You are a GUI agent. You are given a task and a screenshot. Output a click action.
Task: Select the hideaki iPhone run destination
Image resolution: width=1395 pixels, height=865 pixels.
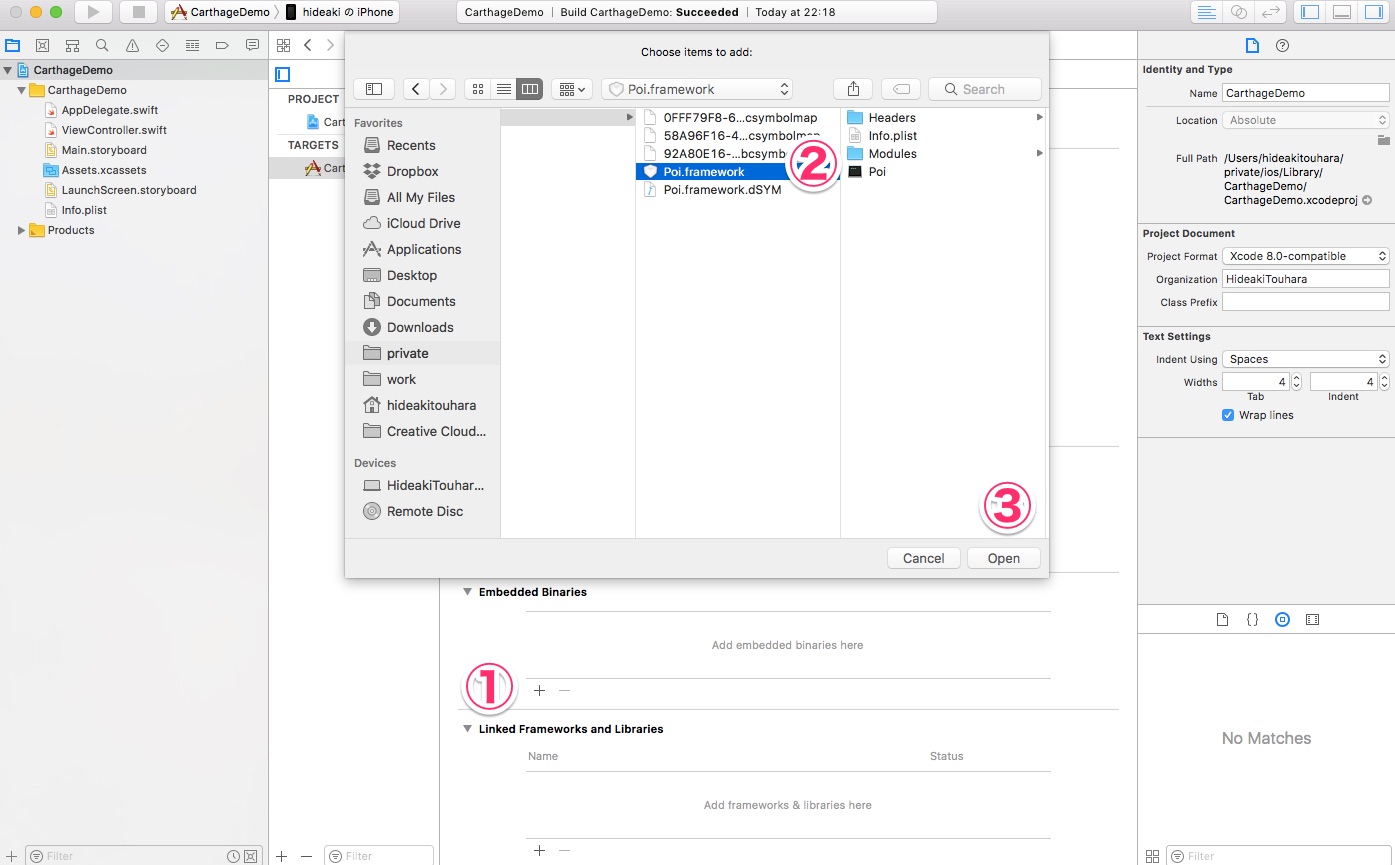point(340,12)
